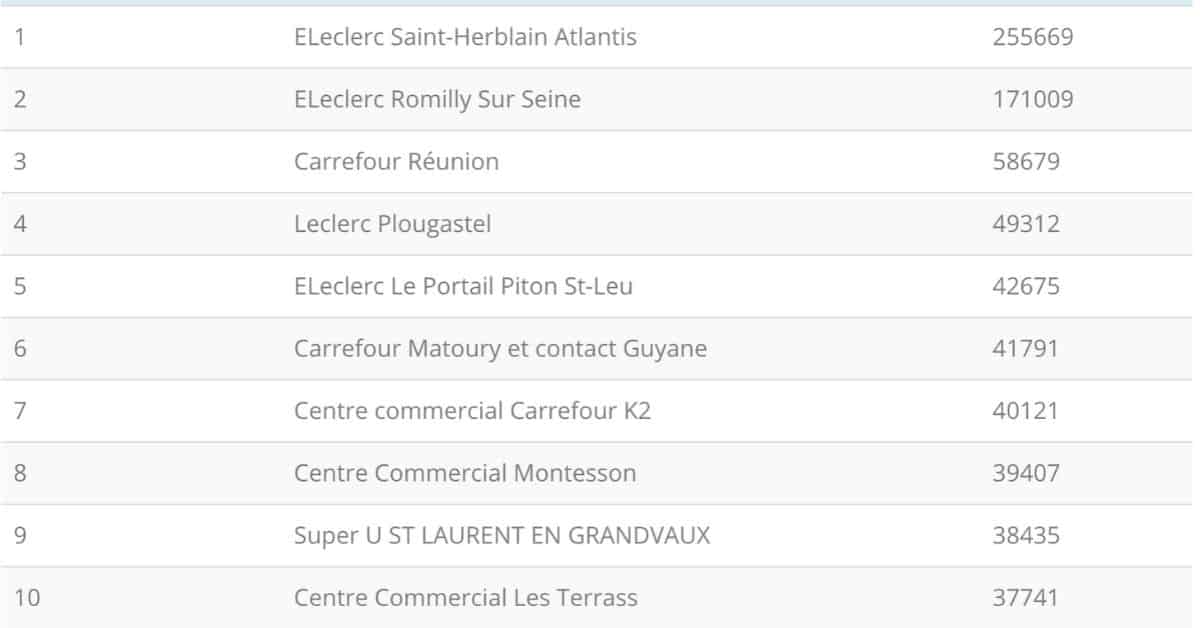
Task: Click the 58679 value cell
Action: tap(1026, 162)
